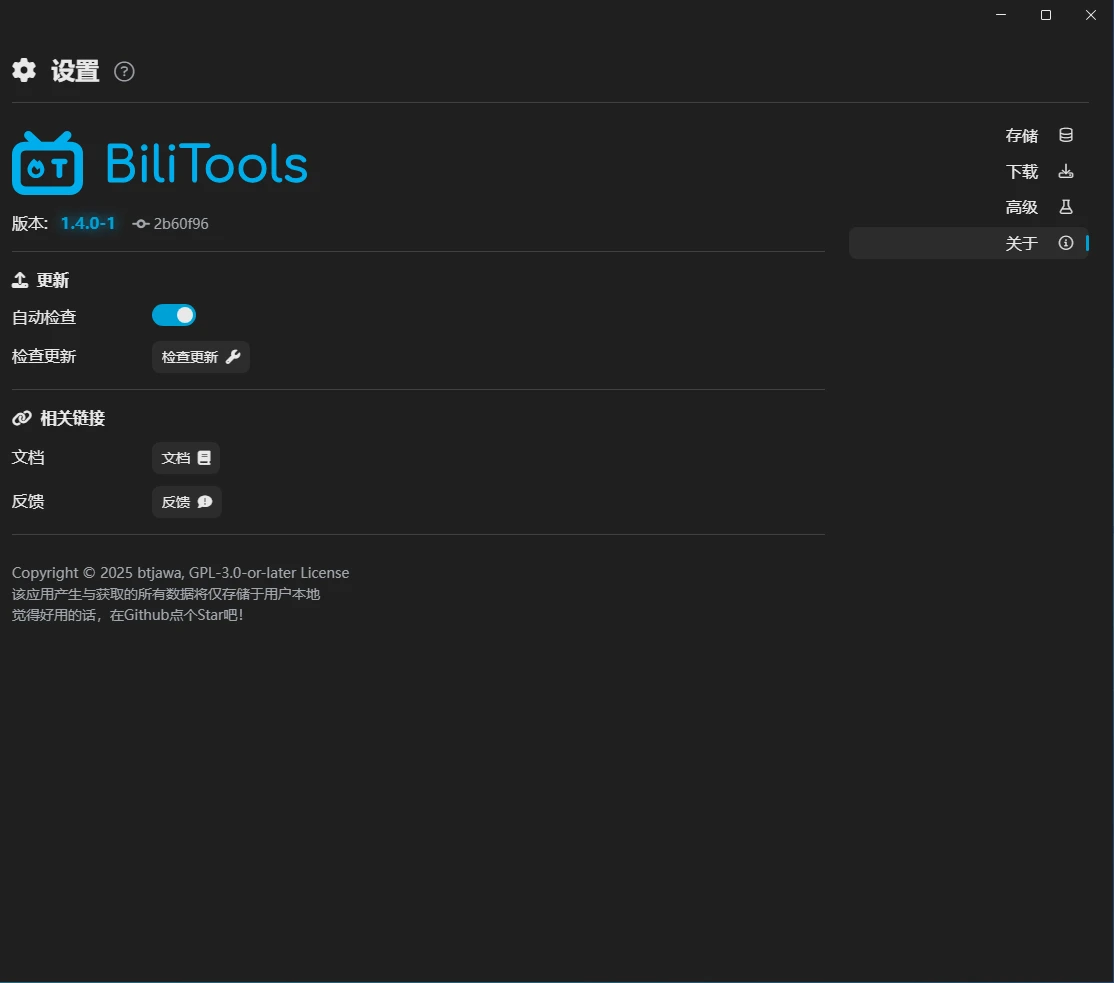
Task: Click the upload icon beside 更新 heading
Action: pyautogui.click(x=20, y=280)
